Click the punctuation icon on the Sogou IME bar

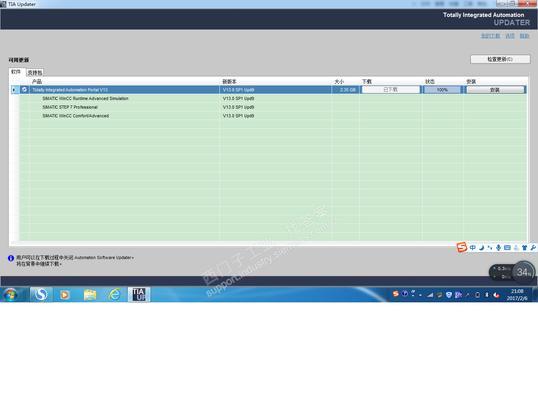[490, 247]
